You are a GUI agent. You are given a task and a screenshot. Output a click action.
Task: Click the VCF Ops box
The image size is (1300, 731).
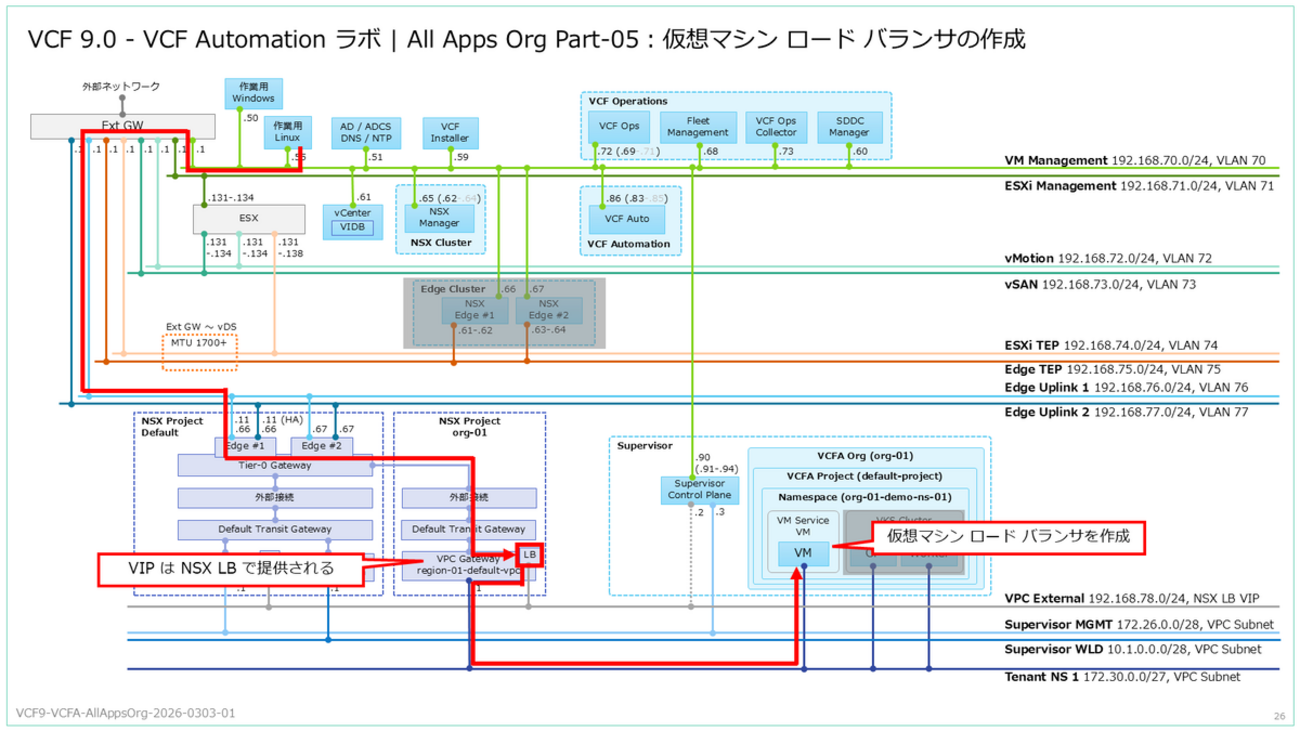tap(619, 127)
